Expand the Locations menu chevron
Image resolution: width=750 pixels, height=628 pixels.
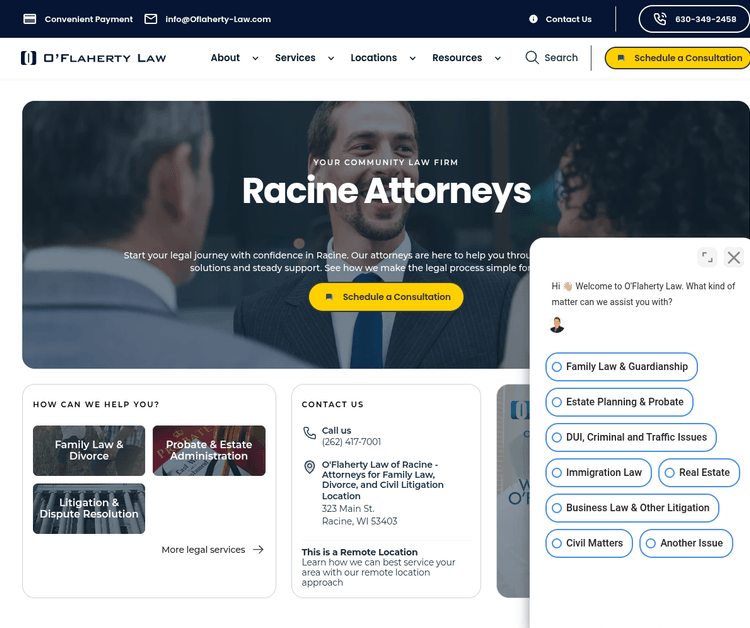pyautogui.click(x=413, y=58)
